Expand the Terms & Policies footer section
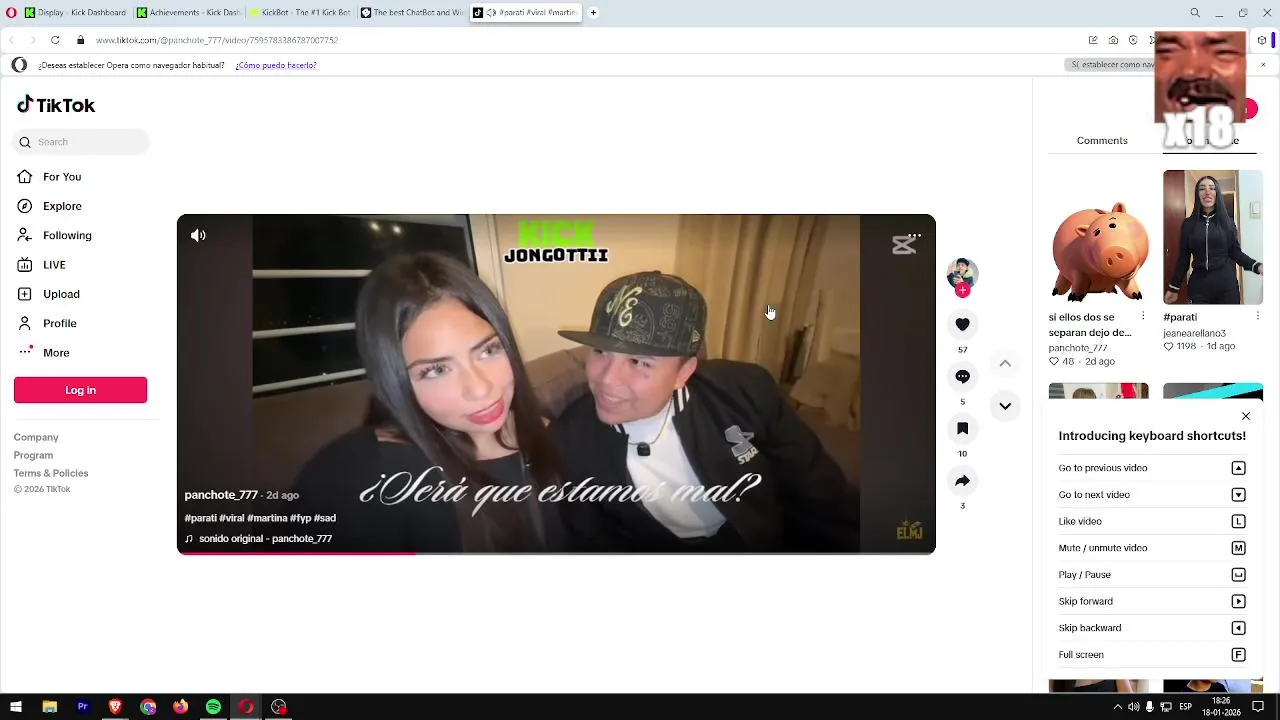The image size is (1280, 720). pyautogui.click(x=51, y=473)
